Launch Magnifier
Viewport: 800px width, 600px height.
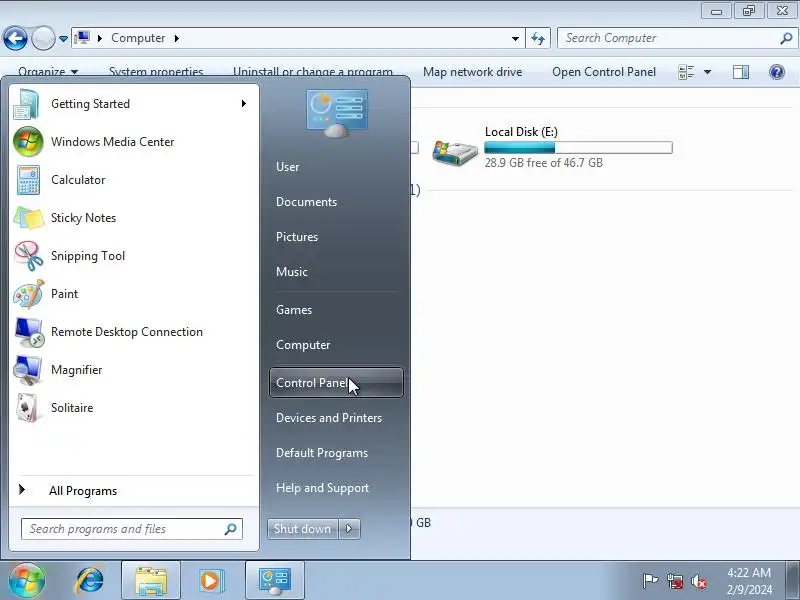[x=134, y=370]
